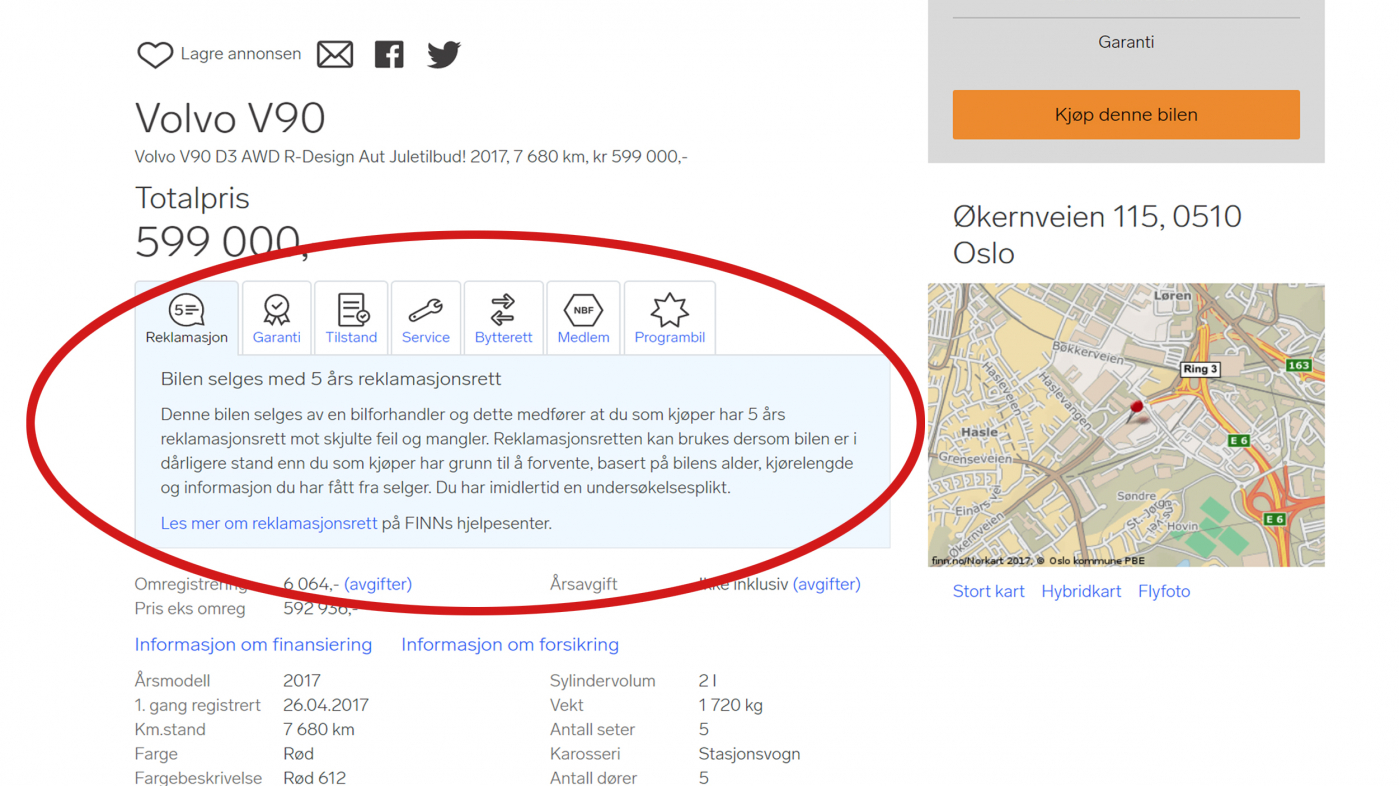Share the listing via the Twitter icon
The image size is (1399, 786).
point(442,53)
